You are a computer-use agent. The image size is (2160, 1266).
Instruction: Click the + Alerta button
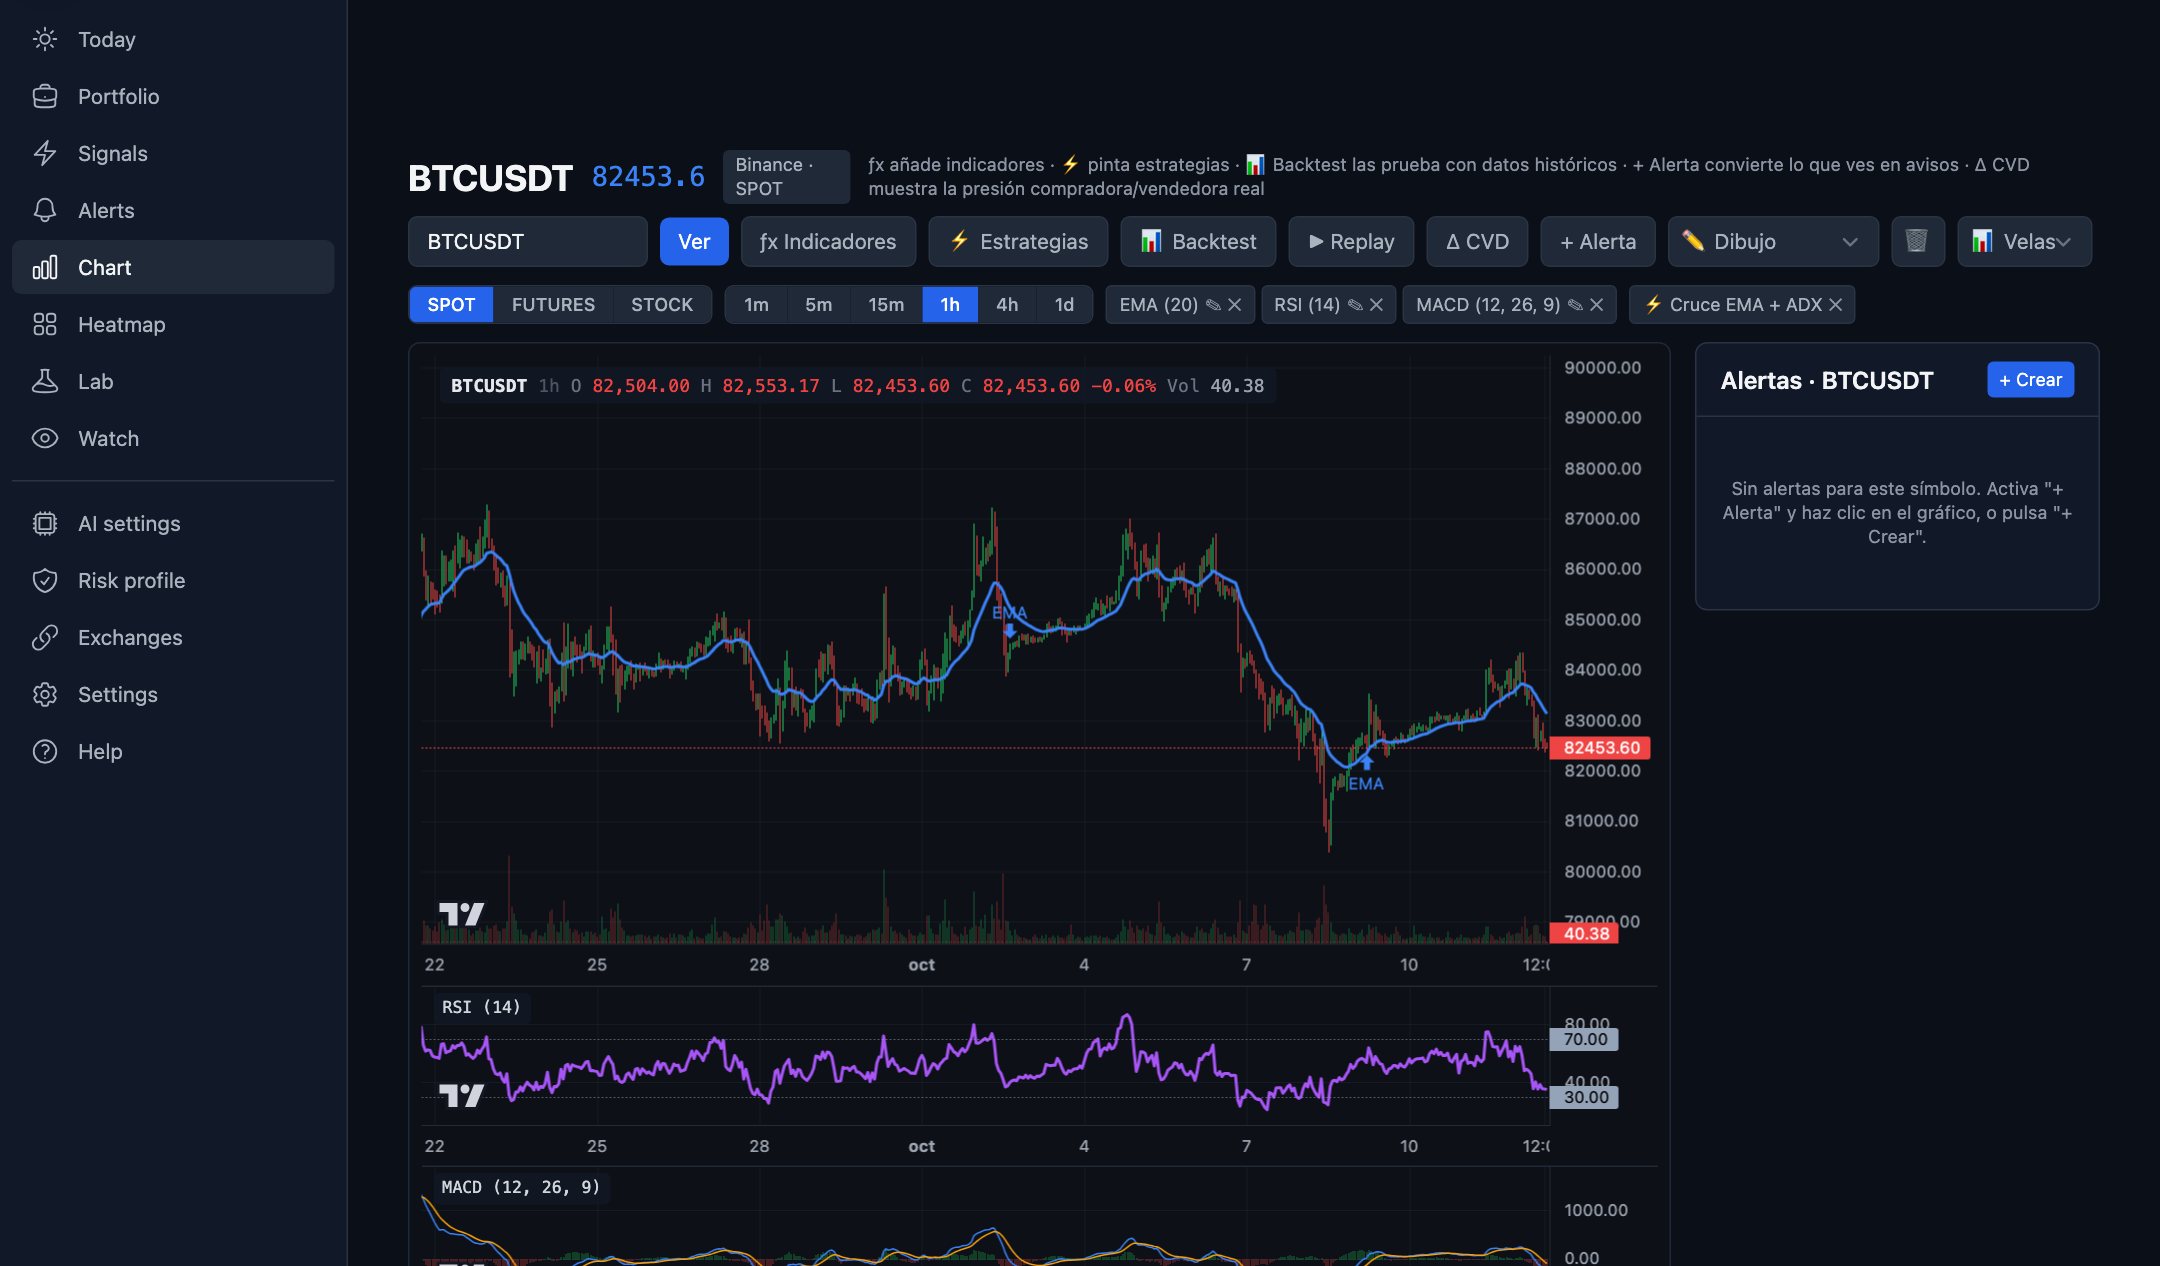tap(1598, 241)
